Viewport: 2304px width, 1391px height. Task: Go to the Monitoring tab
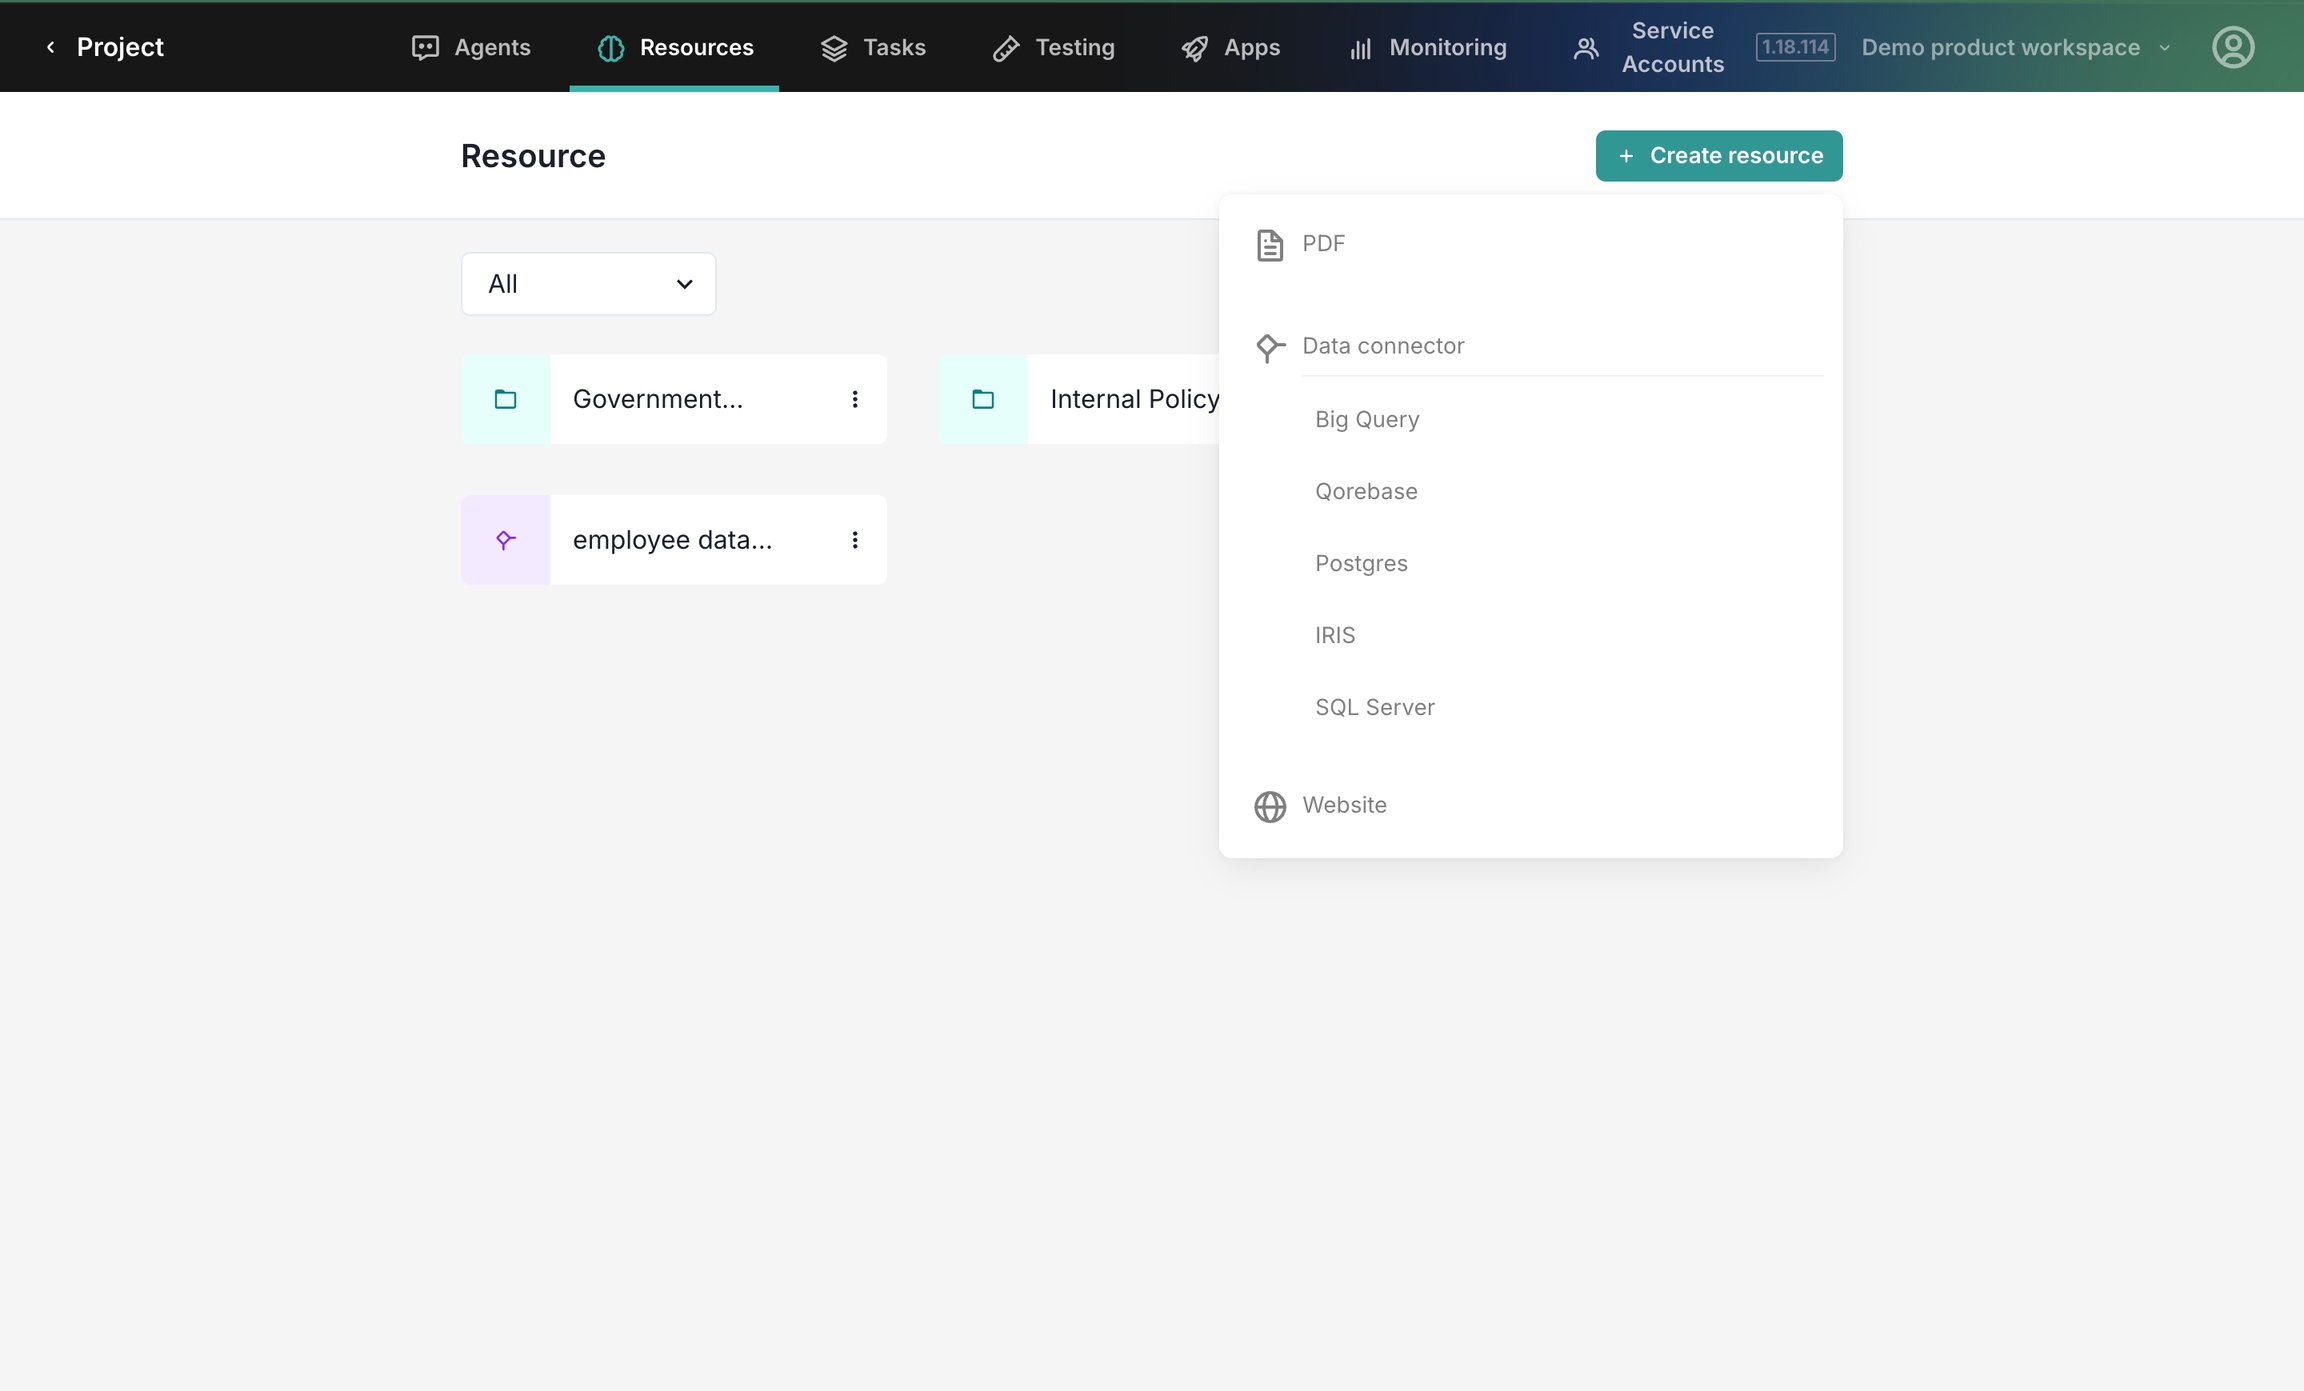click(x=1427, y=47)
